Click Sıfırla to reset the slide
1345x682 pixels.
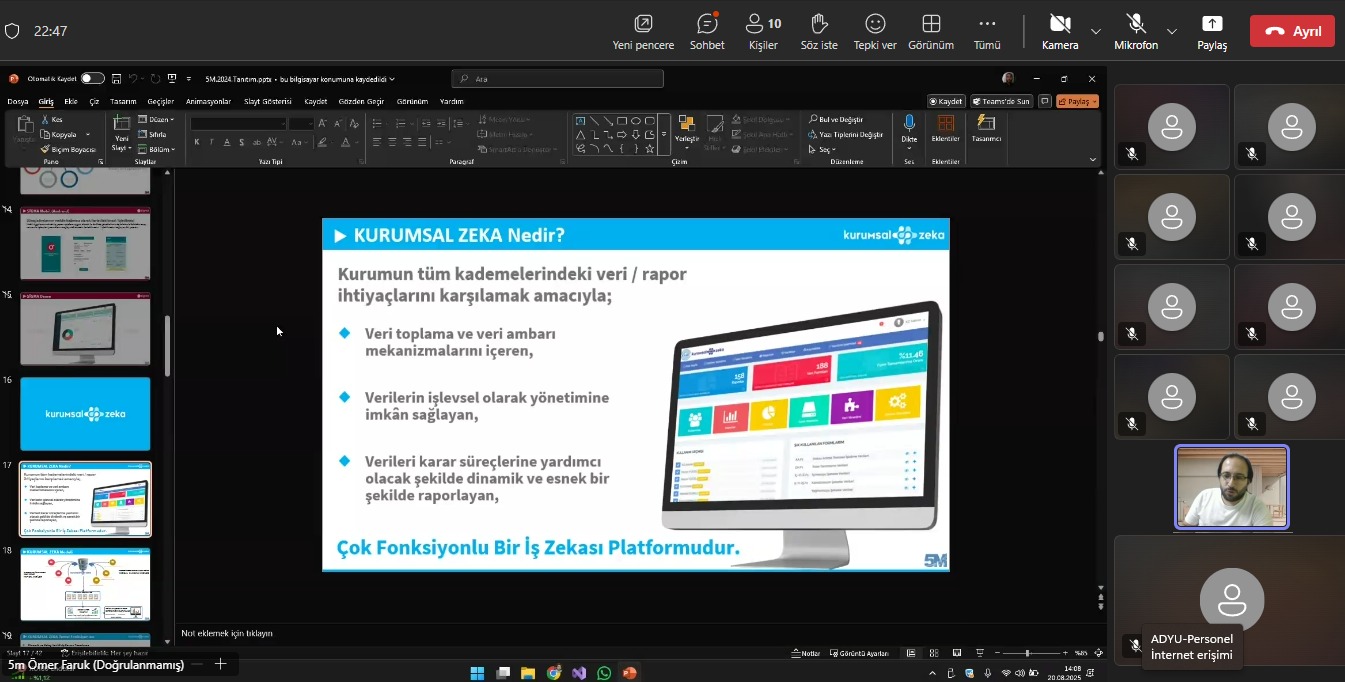point(153,134)
